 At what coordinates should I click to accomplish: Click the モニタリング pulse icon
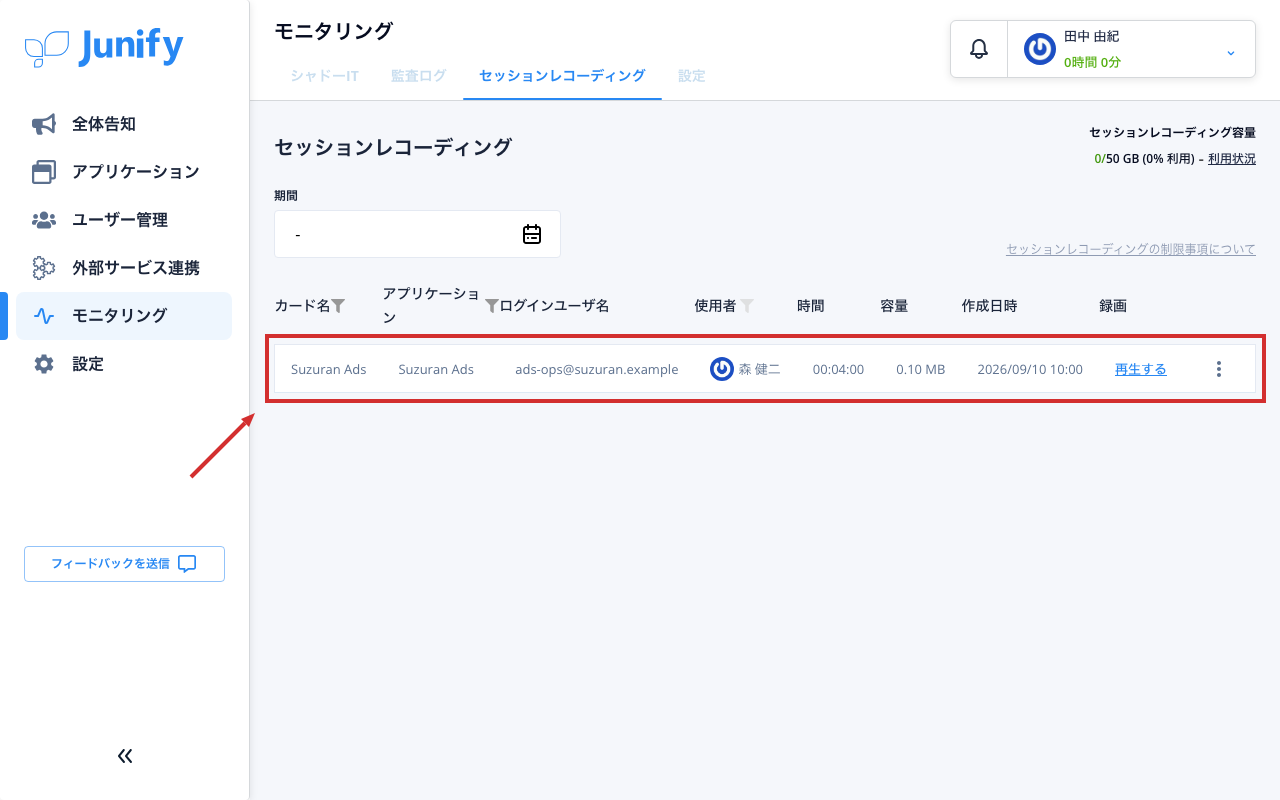(44, 316)
